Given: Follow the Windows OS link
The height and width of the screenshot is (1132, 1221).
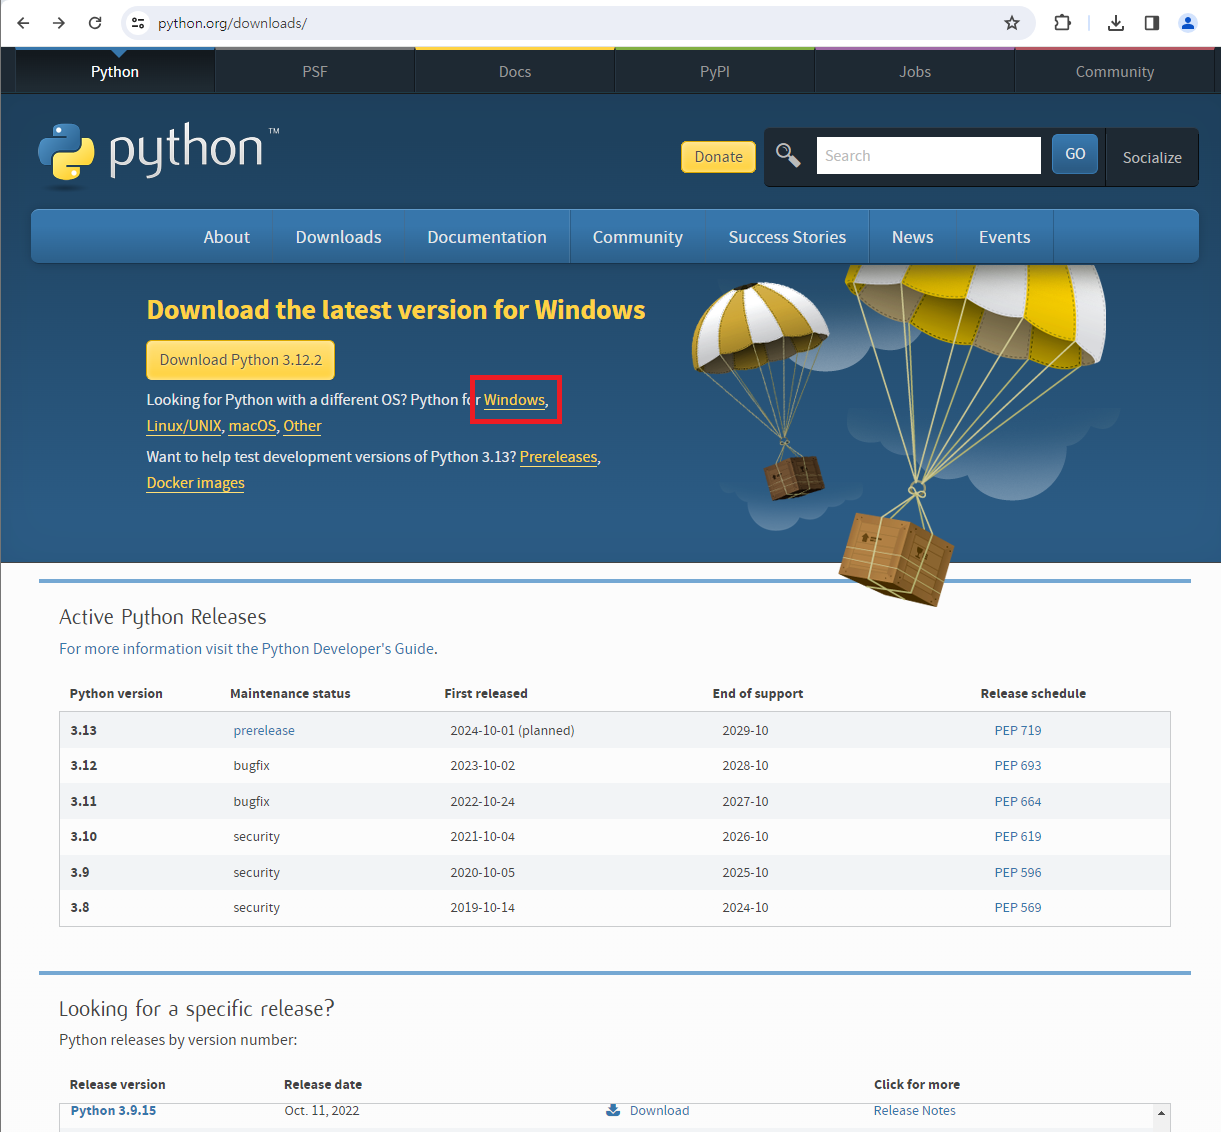Looking at the screenshot, I should coord(515,400).
